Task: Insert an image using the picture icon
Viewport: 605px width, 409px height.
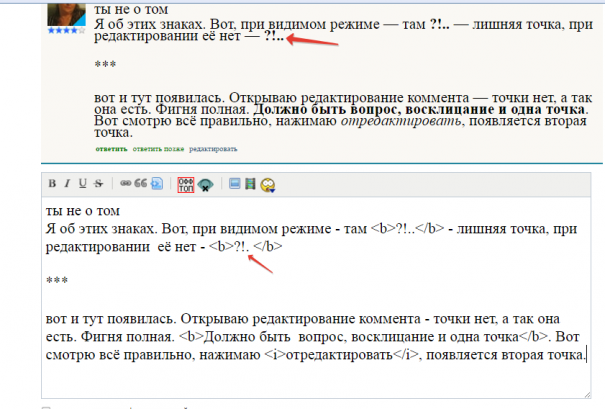Action: pyautogui.click(x=235, y=184)
